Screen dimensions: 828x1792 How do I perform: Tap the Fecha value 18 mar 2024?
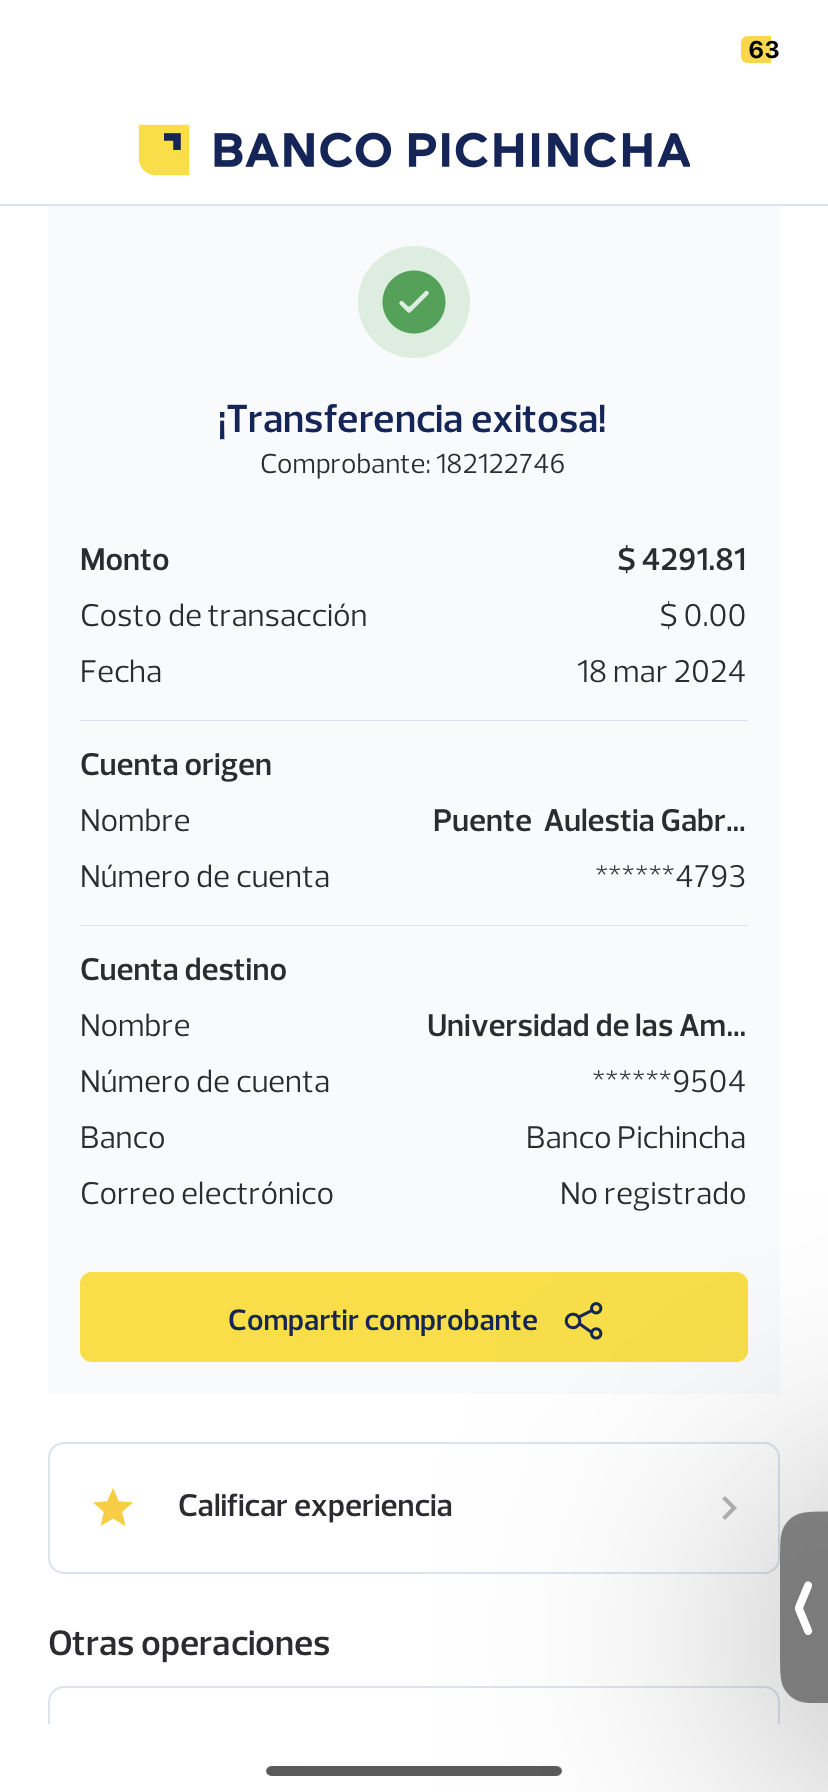pos(661,672)
